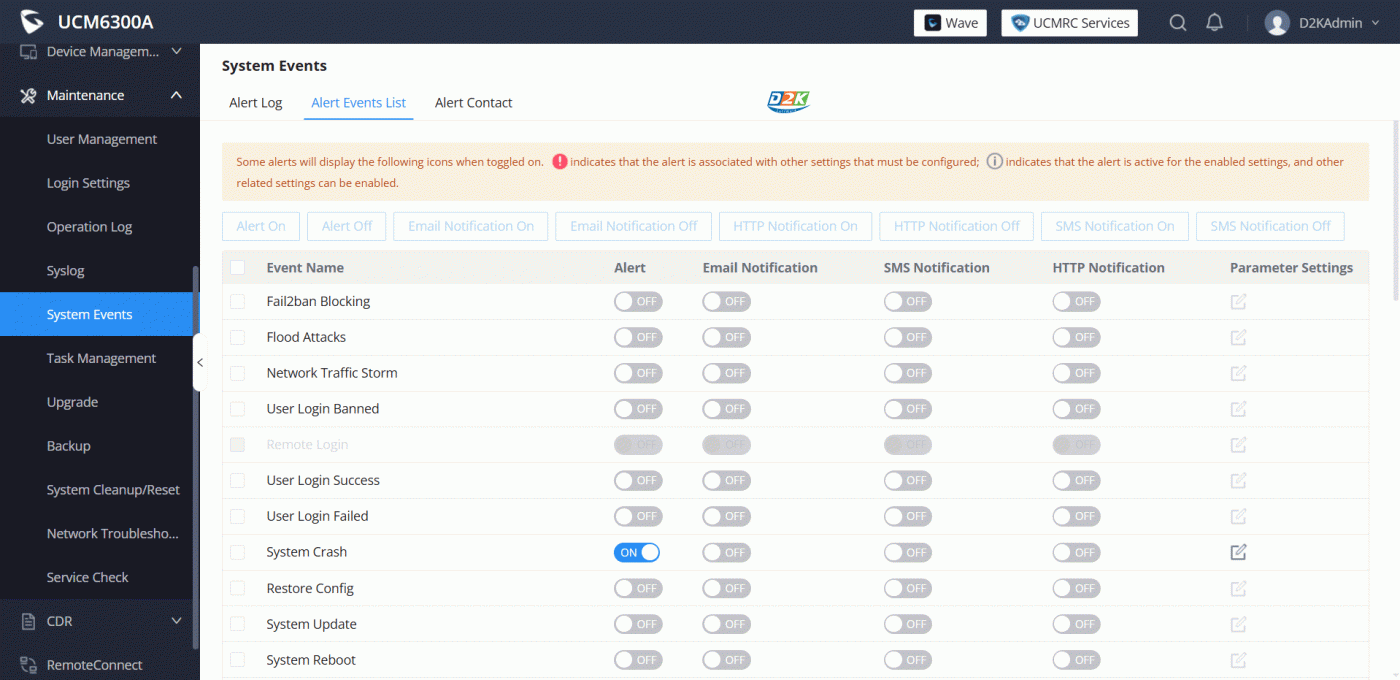Click the D2KAdmin user avatar icon

[x=1277, y=23]
